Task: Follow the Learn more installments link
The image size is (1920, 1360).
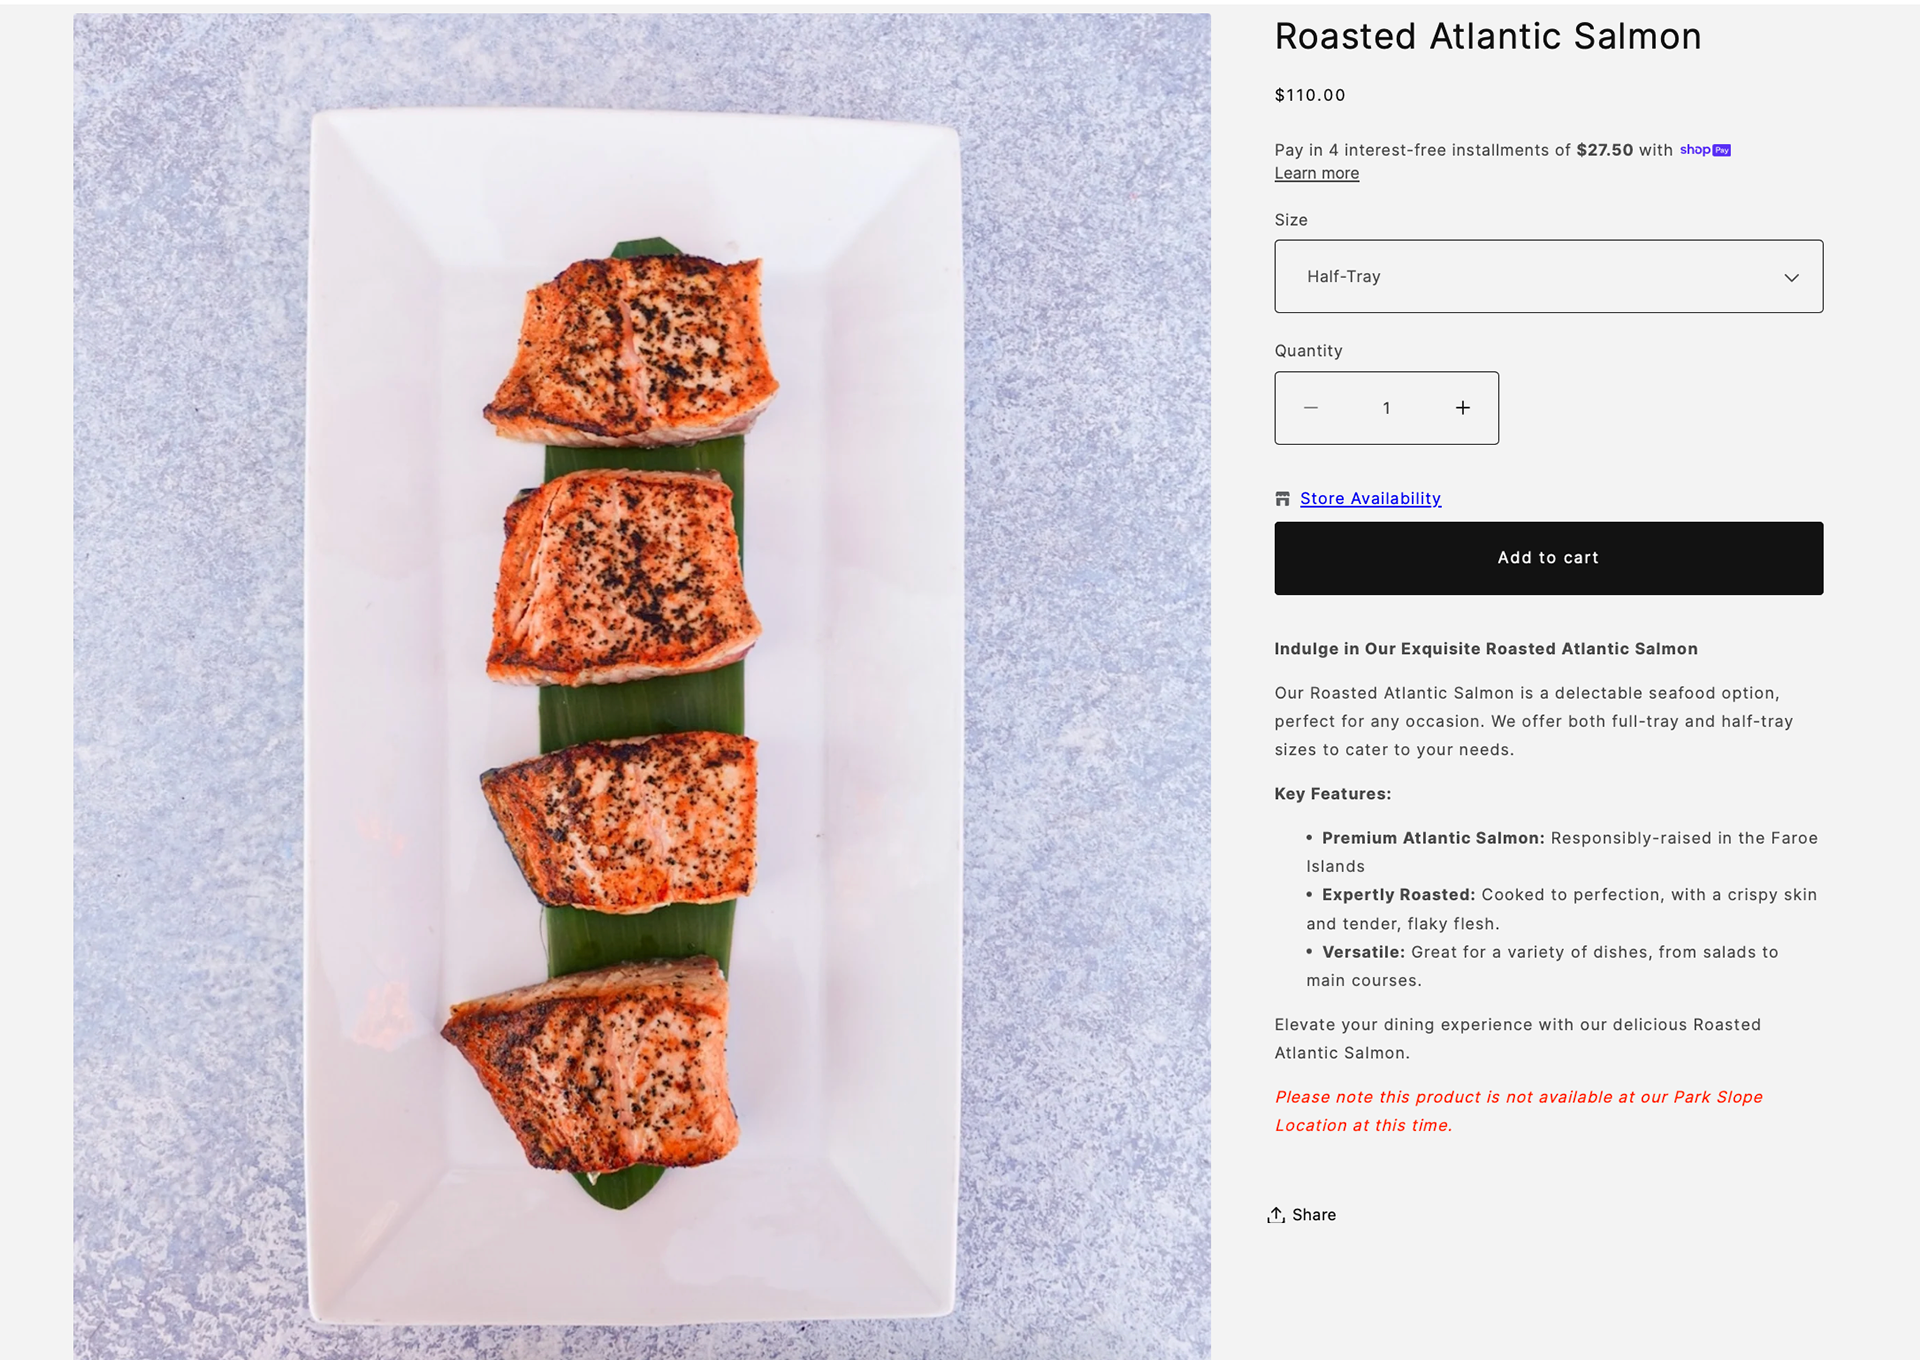Action: tap(1316, 174)
